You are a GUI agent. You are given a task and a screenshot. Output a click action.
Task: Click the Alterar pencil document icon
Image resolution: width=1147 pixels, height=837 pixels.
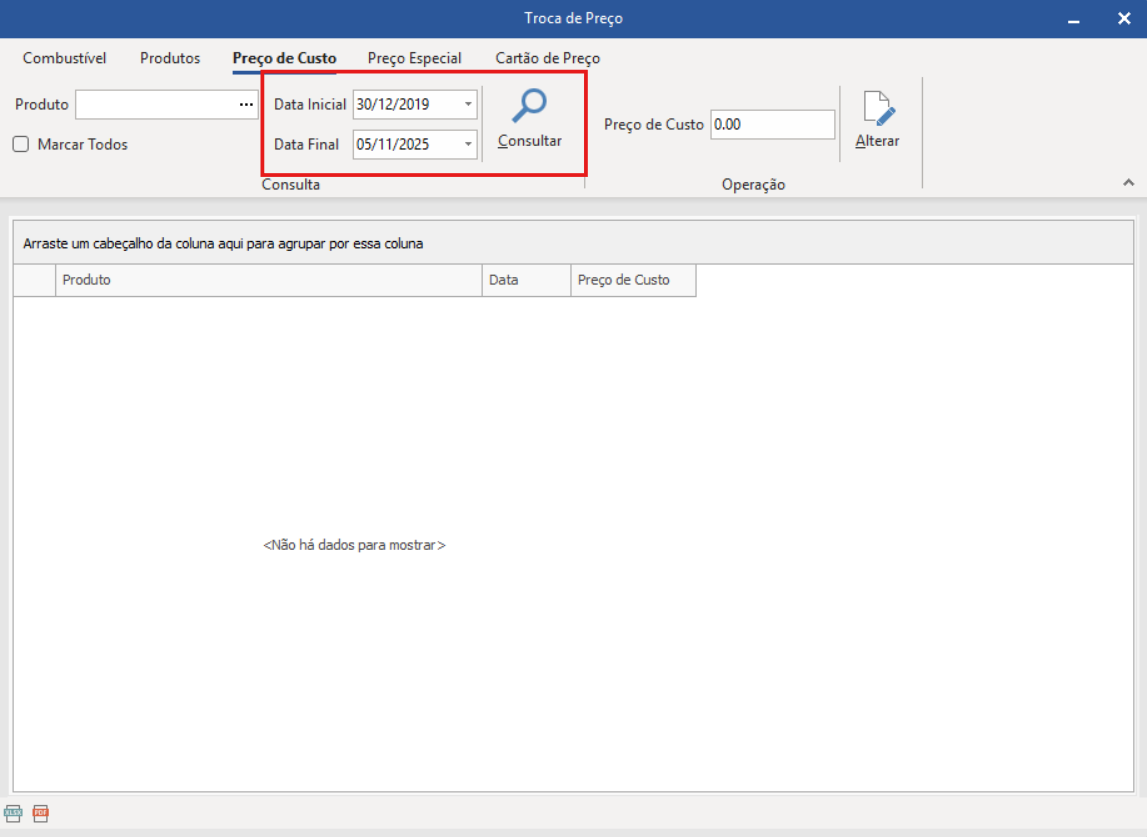point(877,109)
